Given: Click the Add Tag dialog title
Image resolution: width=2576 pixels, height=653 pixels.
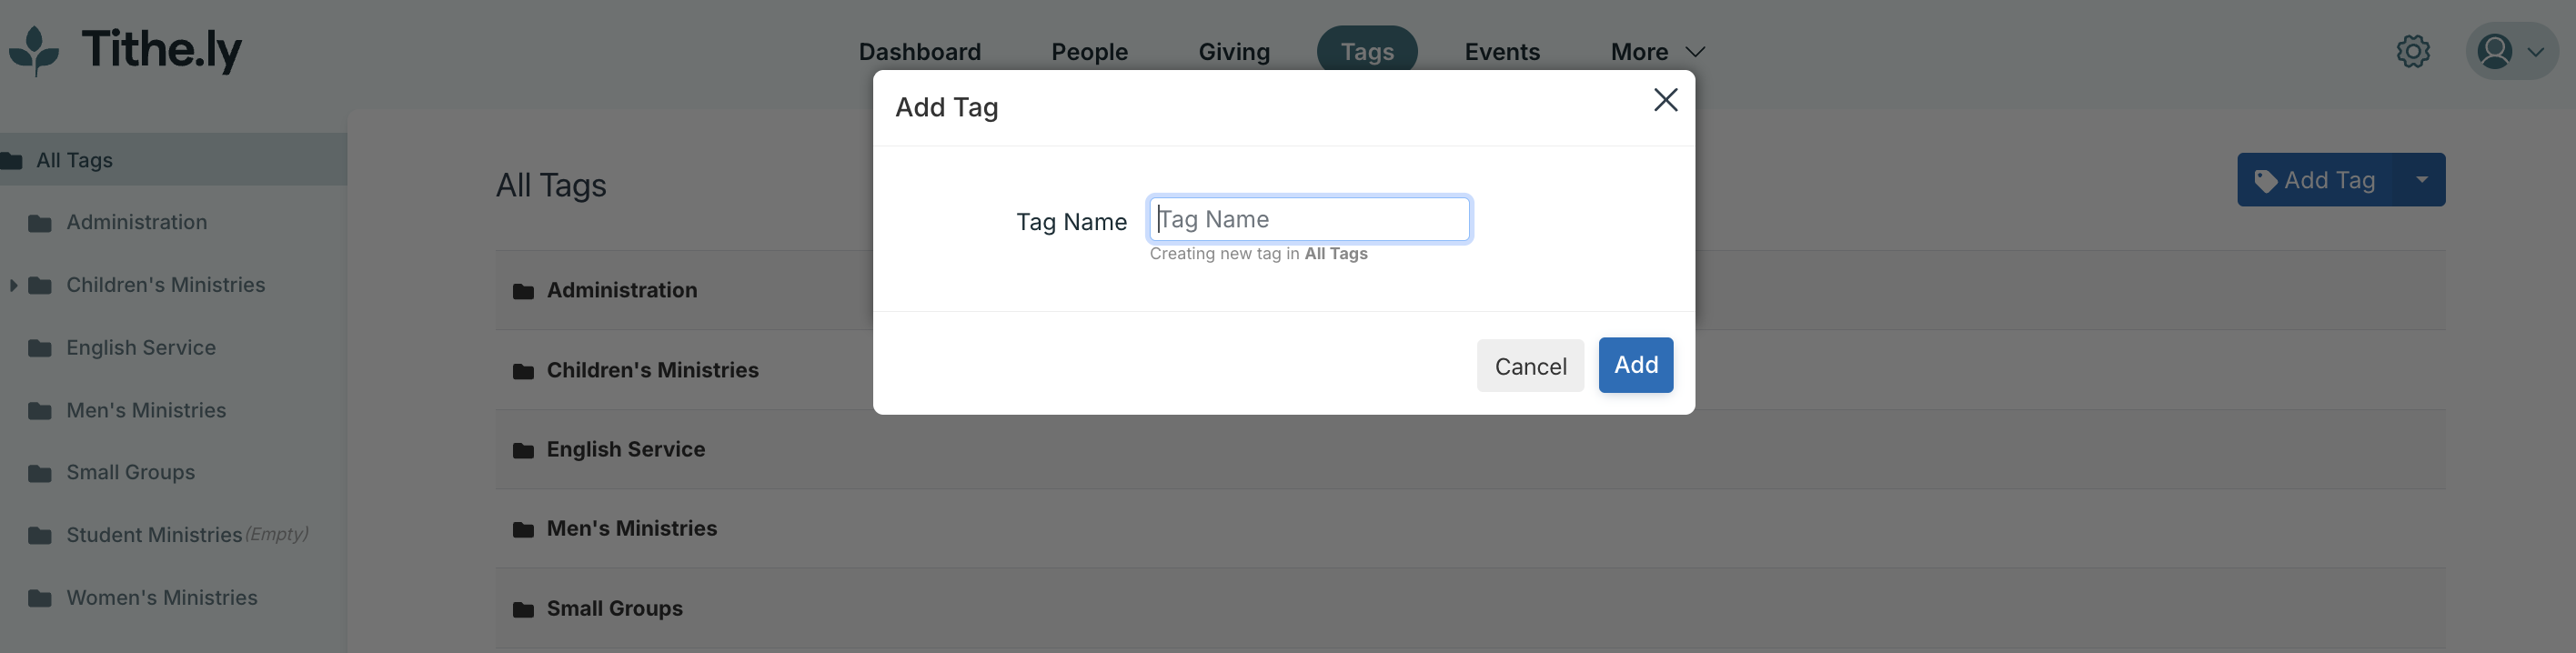Looking at the screenshot, I should (946, 108).
